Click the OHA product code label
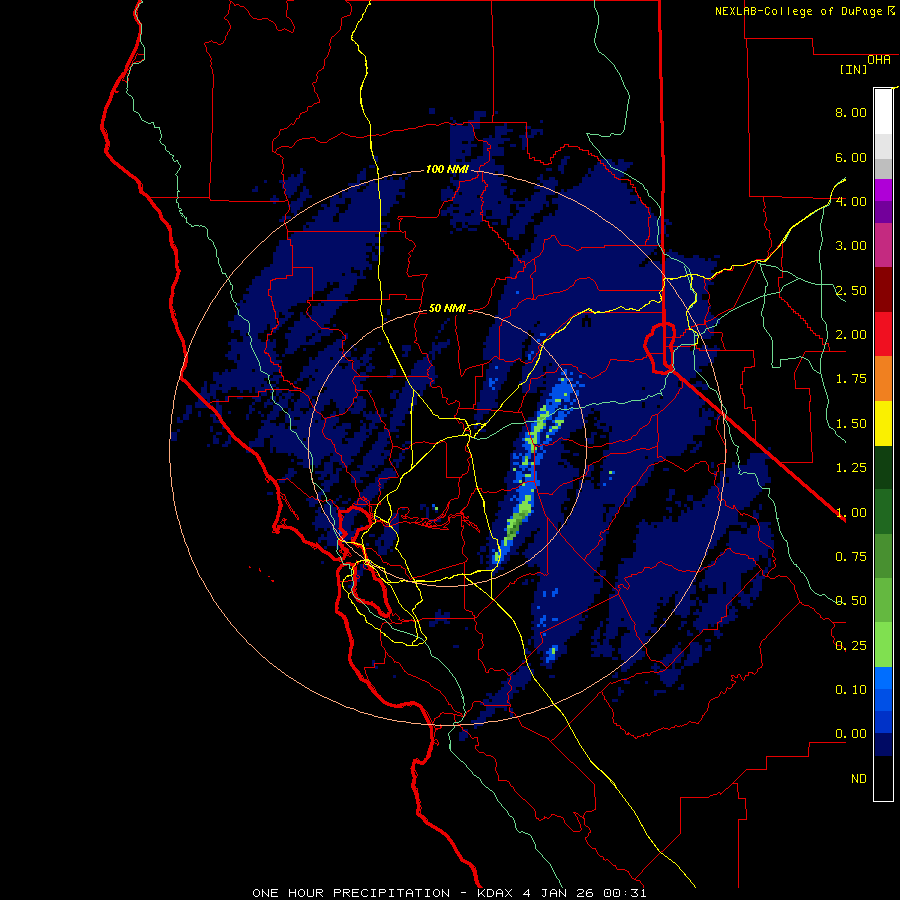The image size is (900, 900). (879, 60)
